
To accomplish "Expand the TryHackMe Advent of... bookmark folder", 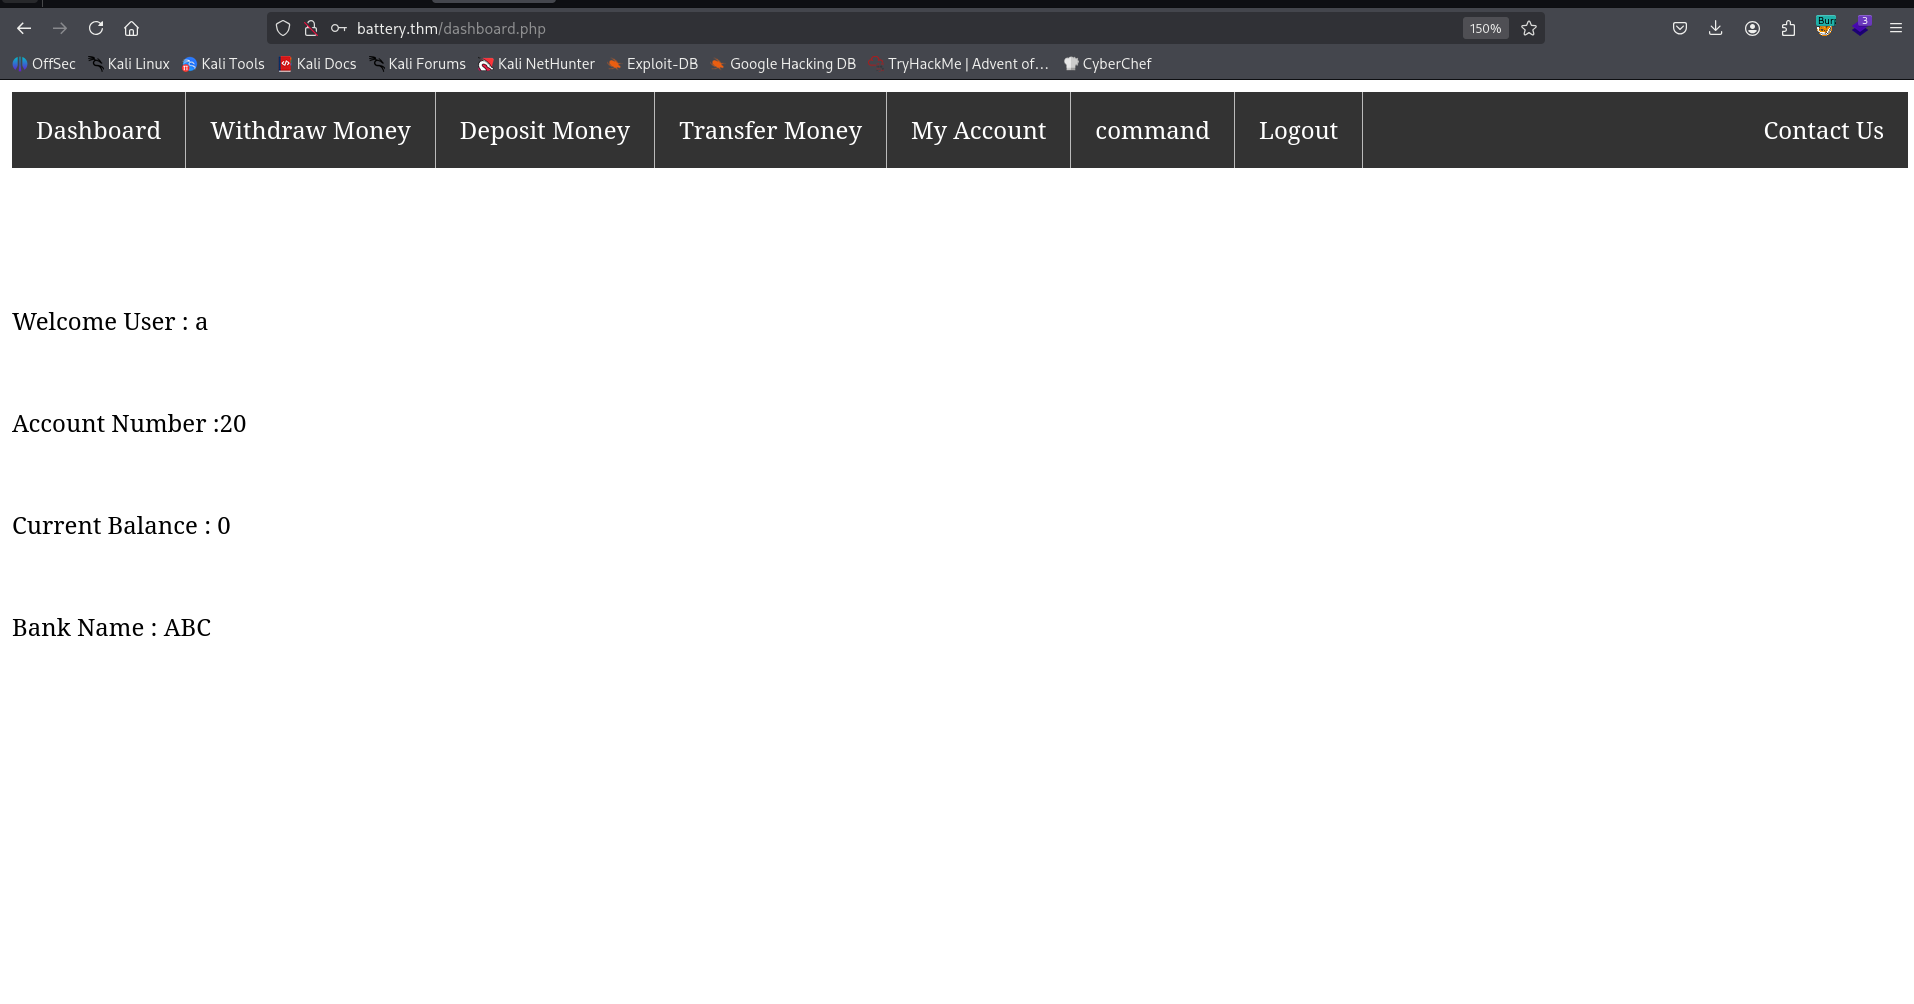I will pyautogui.click(x=958, y=63).
